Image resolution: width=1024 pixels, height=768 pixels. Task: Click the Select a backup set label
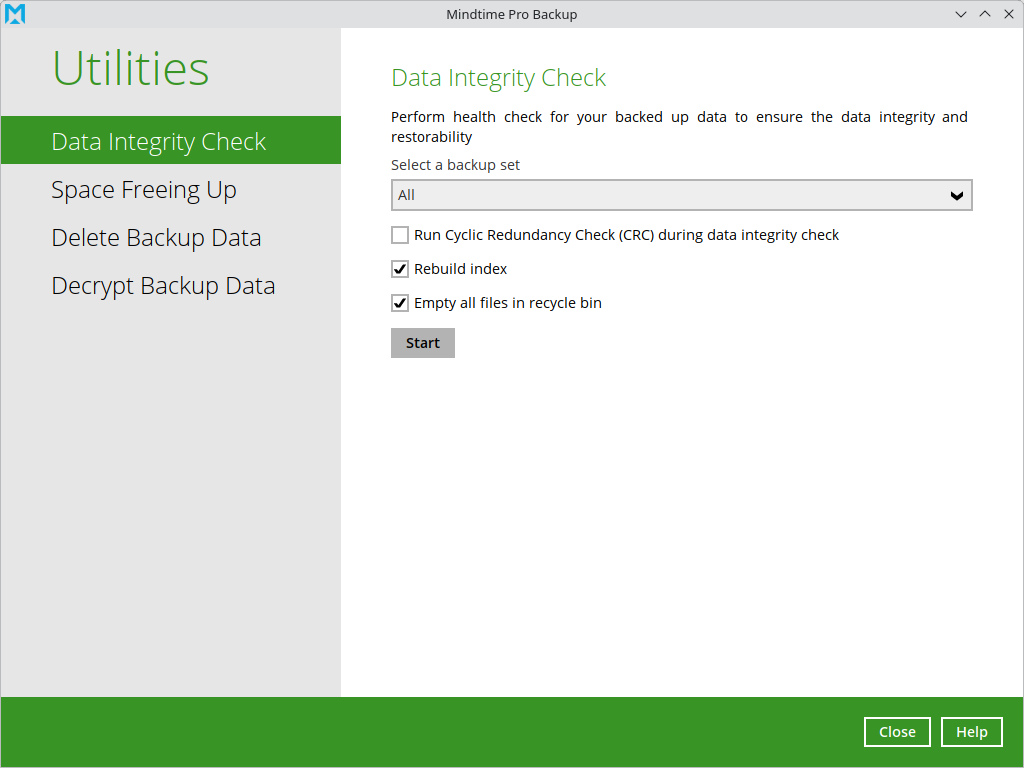coord(455,165)
